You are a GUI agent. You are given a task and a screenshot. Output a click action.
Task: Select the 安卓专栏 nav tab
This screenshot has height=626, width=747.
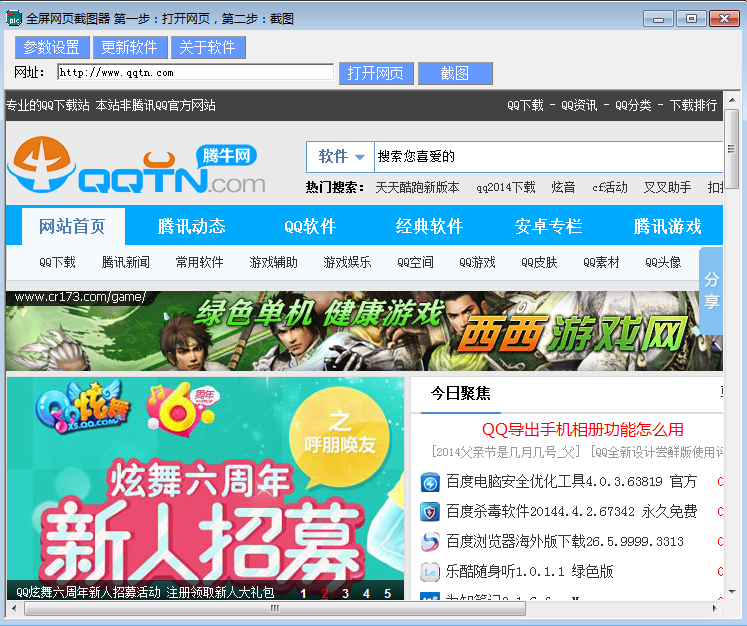point(548,226)
